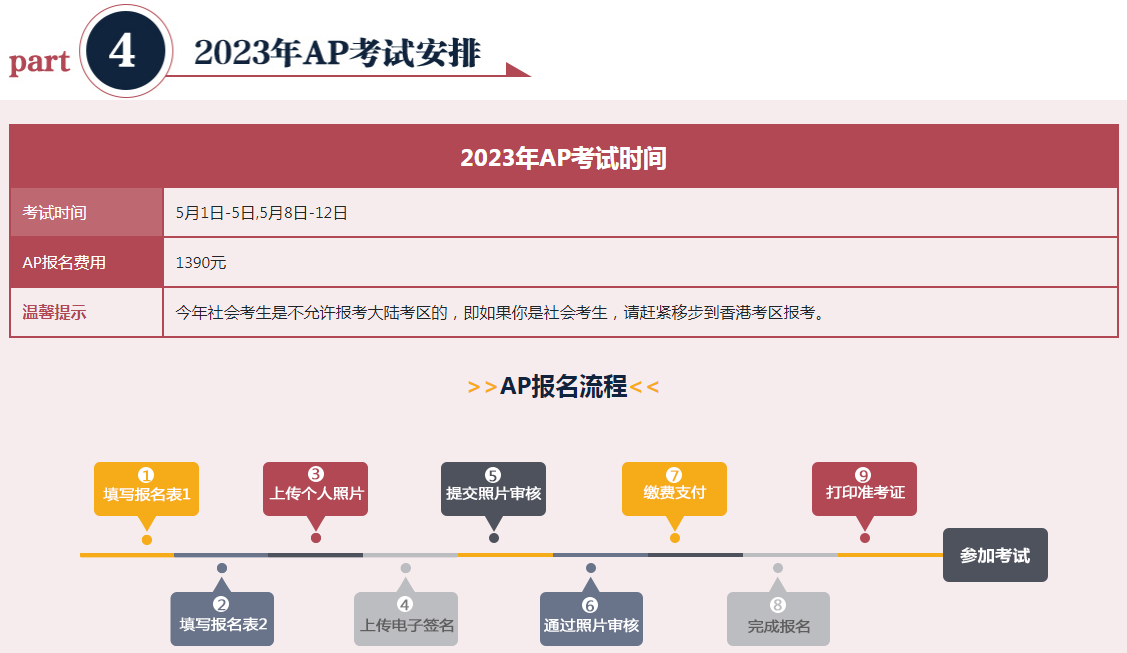
Task: Click the word part in the header
Action: click(x=40, y=62)
